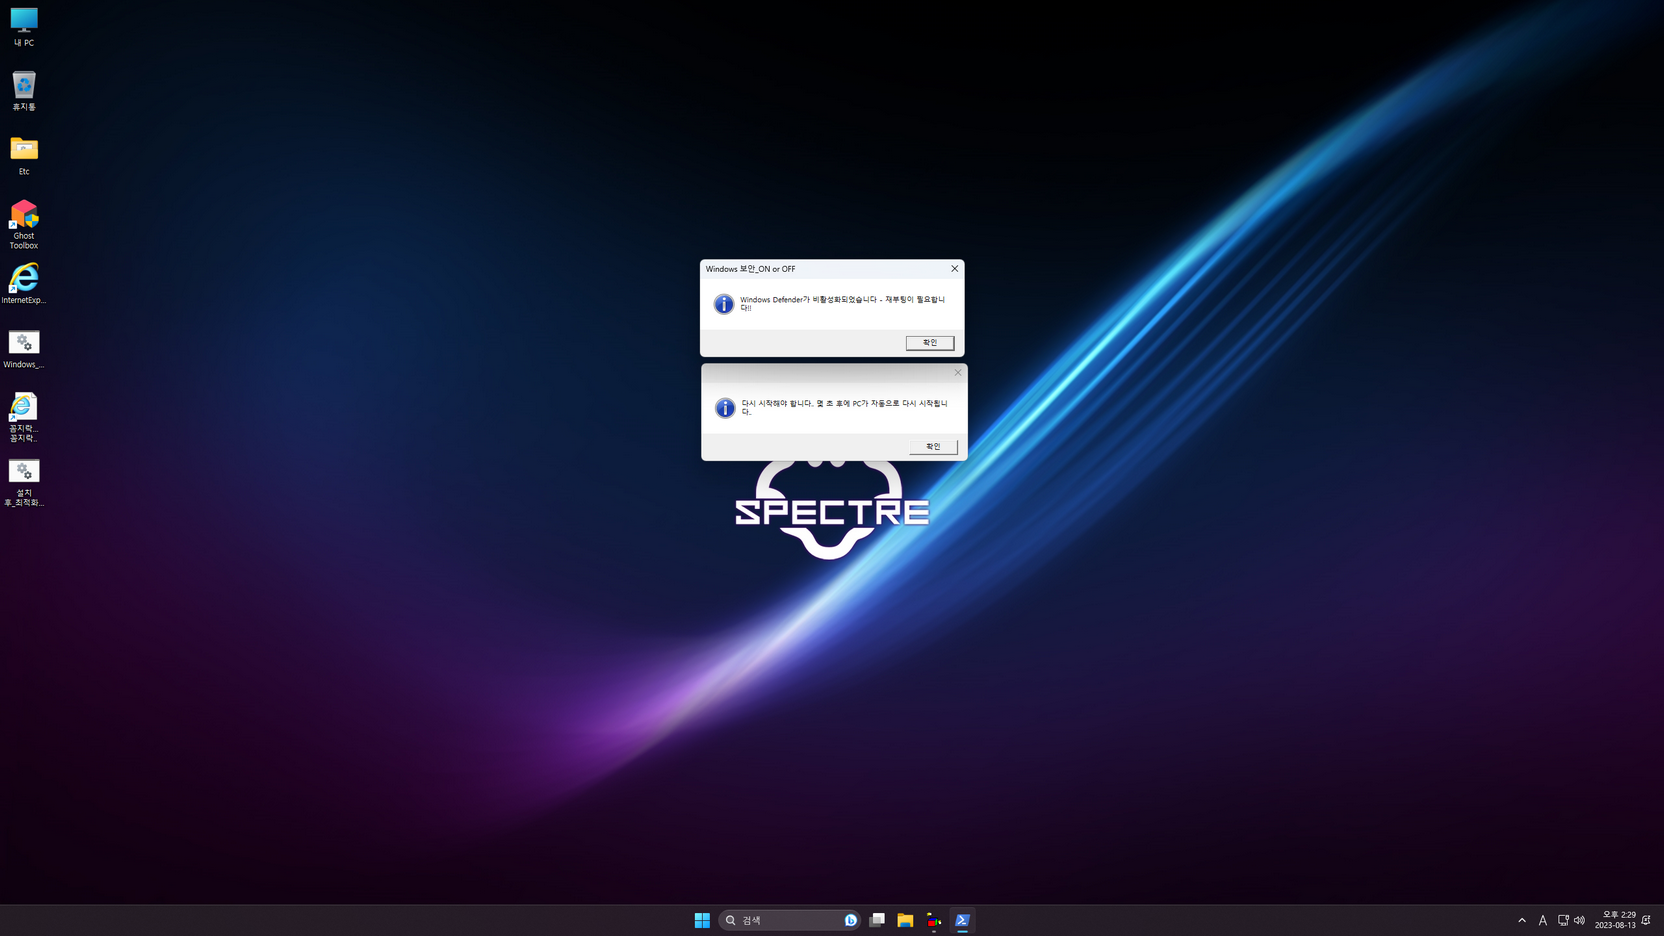Click 확인 in Windows Defender disabled dialog
The image size is (1664, 936).
[930, 343]
